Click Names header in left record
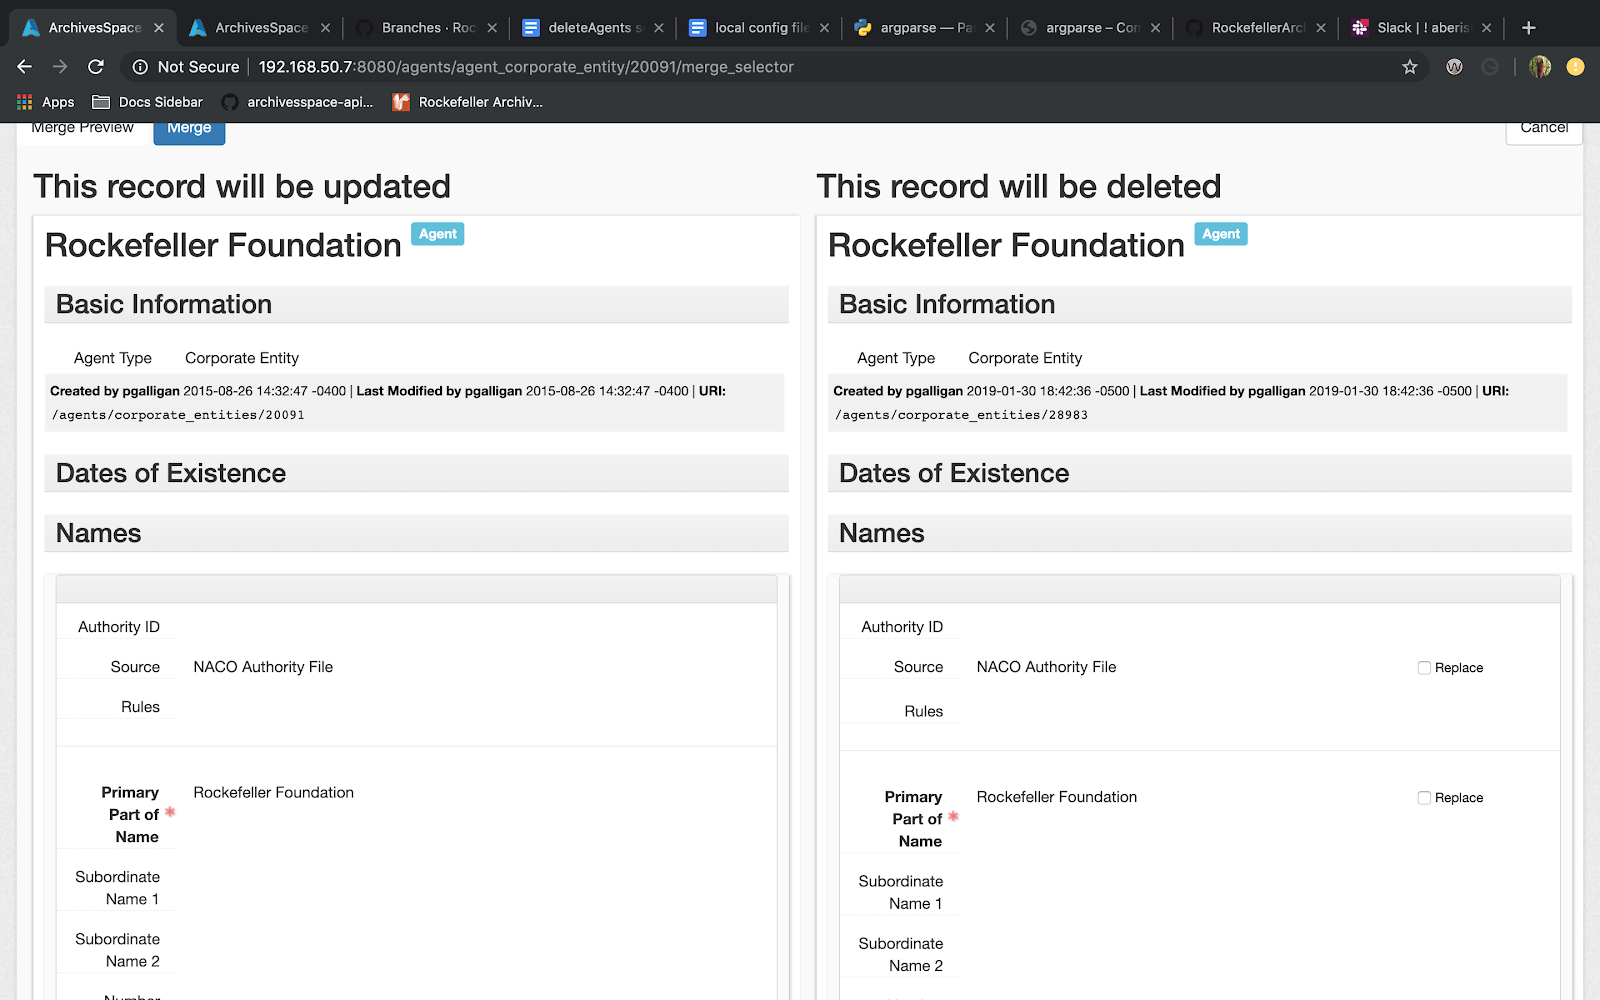Screen dimensions: 1600x1000 coord(416,533)
